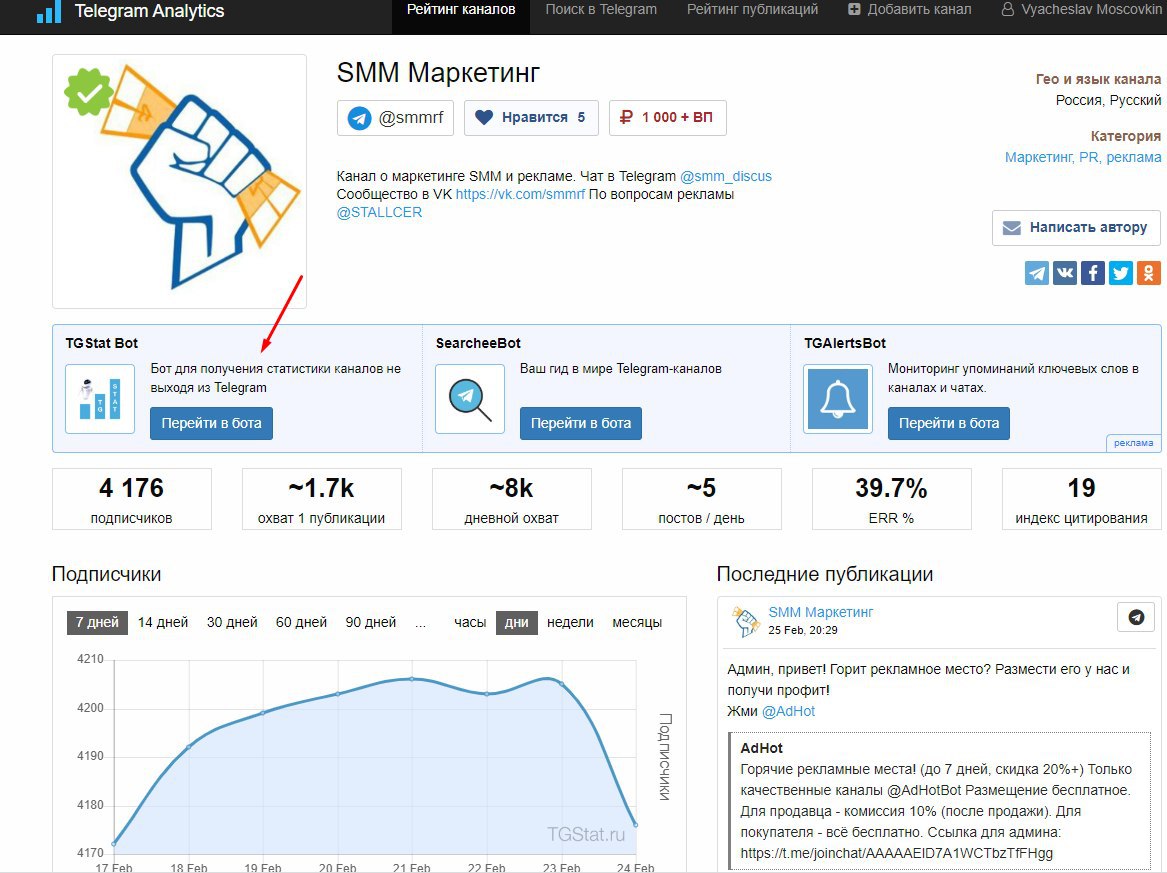This screenshot has height=873, width=1167.
Task: Click the реклама label
Action: [1134, 443]
